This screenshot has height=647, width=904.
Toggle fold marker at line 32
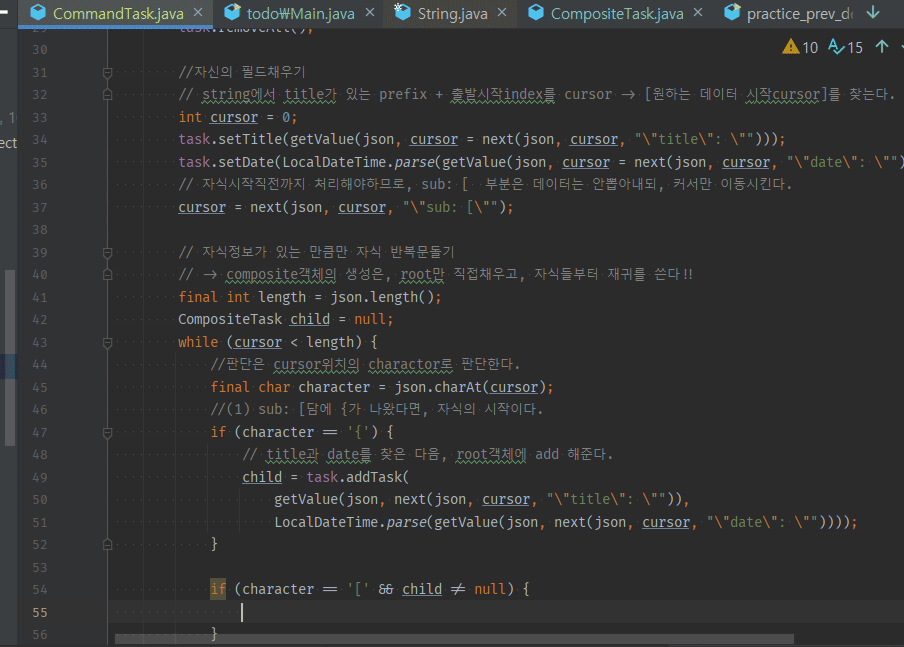pyautogui.click(x=107, y=95)
